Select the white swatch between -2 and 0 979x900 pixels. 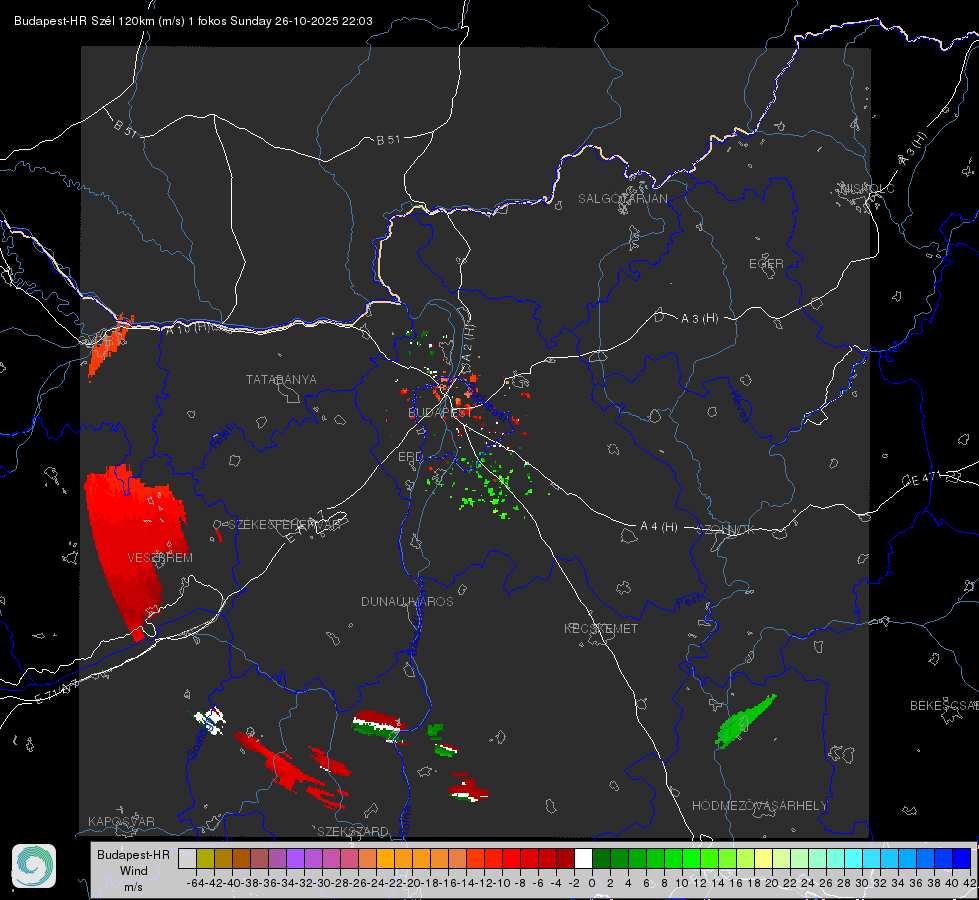click(x=583, y=858)
